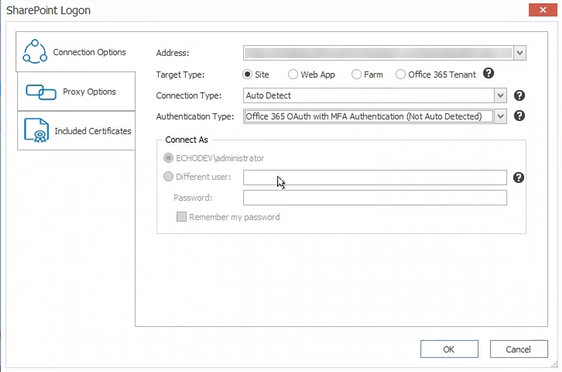The image size is (562, 372).
Task: Open help icon beside Connection Type
Action: (x=519, y=96)
